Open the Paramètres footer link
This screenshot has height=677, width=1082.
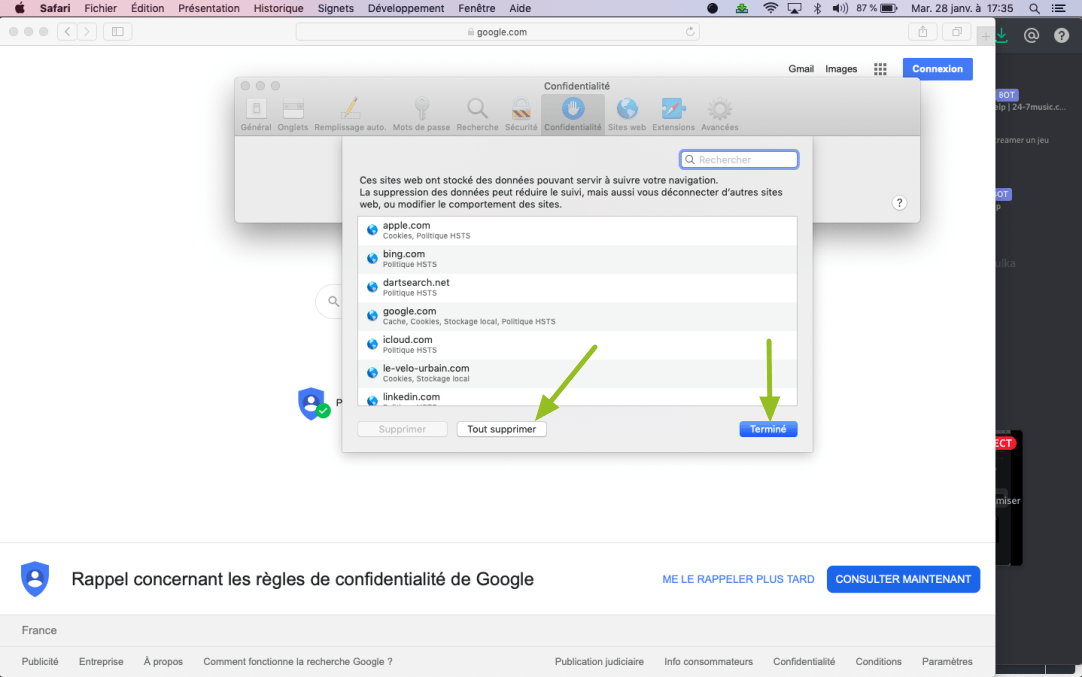tap(947, 661)
